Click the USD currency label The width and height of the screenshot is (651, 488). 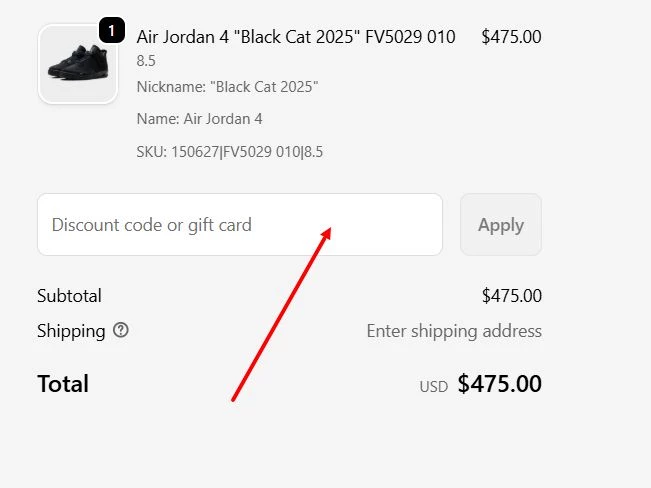(433, 386)
